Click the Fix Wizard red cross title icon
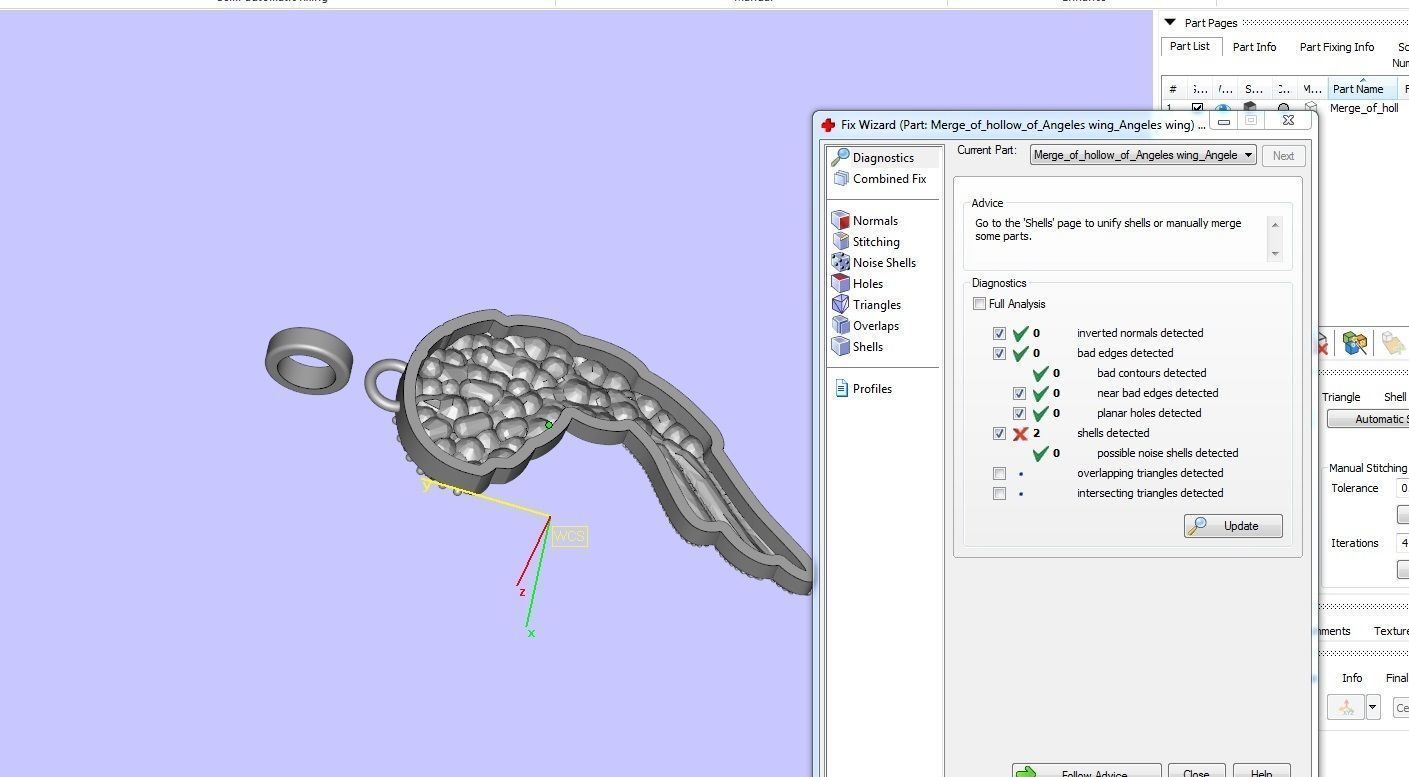This screenshot has height=777, width=1409. click(827, 125)
